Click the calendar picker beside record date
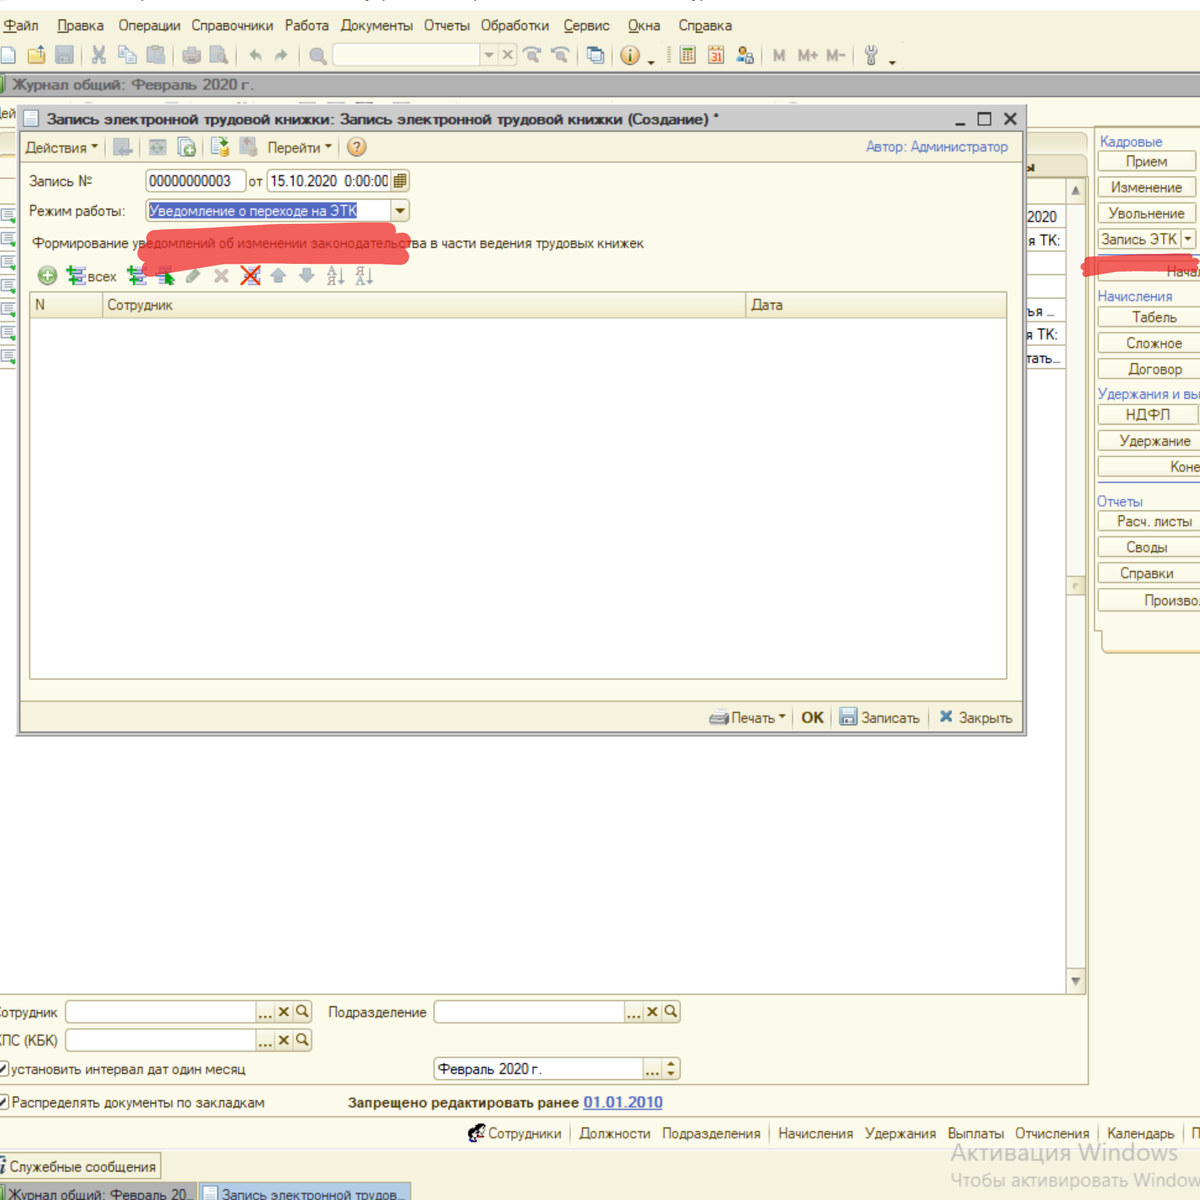This screenshot has width=1200, height=1200. tap(400, 181)
